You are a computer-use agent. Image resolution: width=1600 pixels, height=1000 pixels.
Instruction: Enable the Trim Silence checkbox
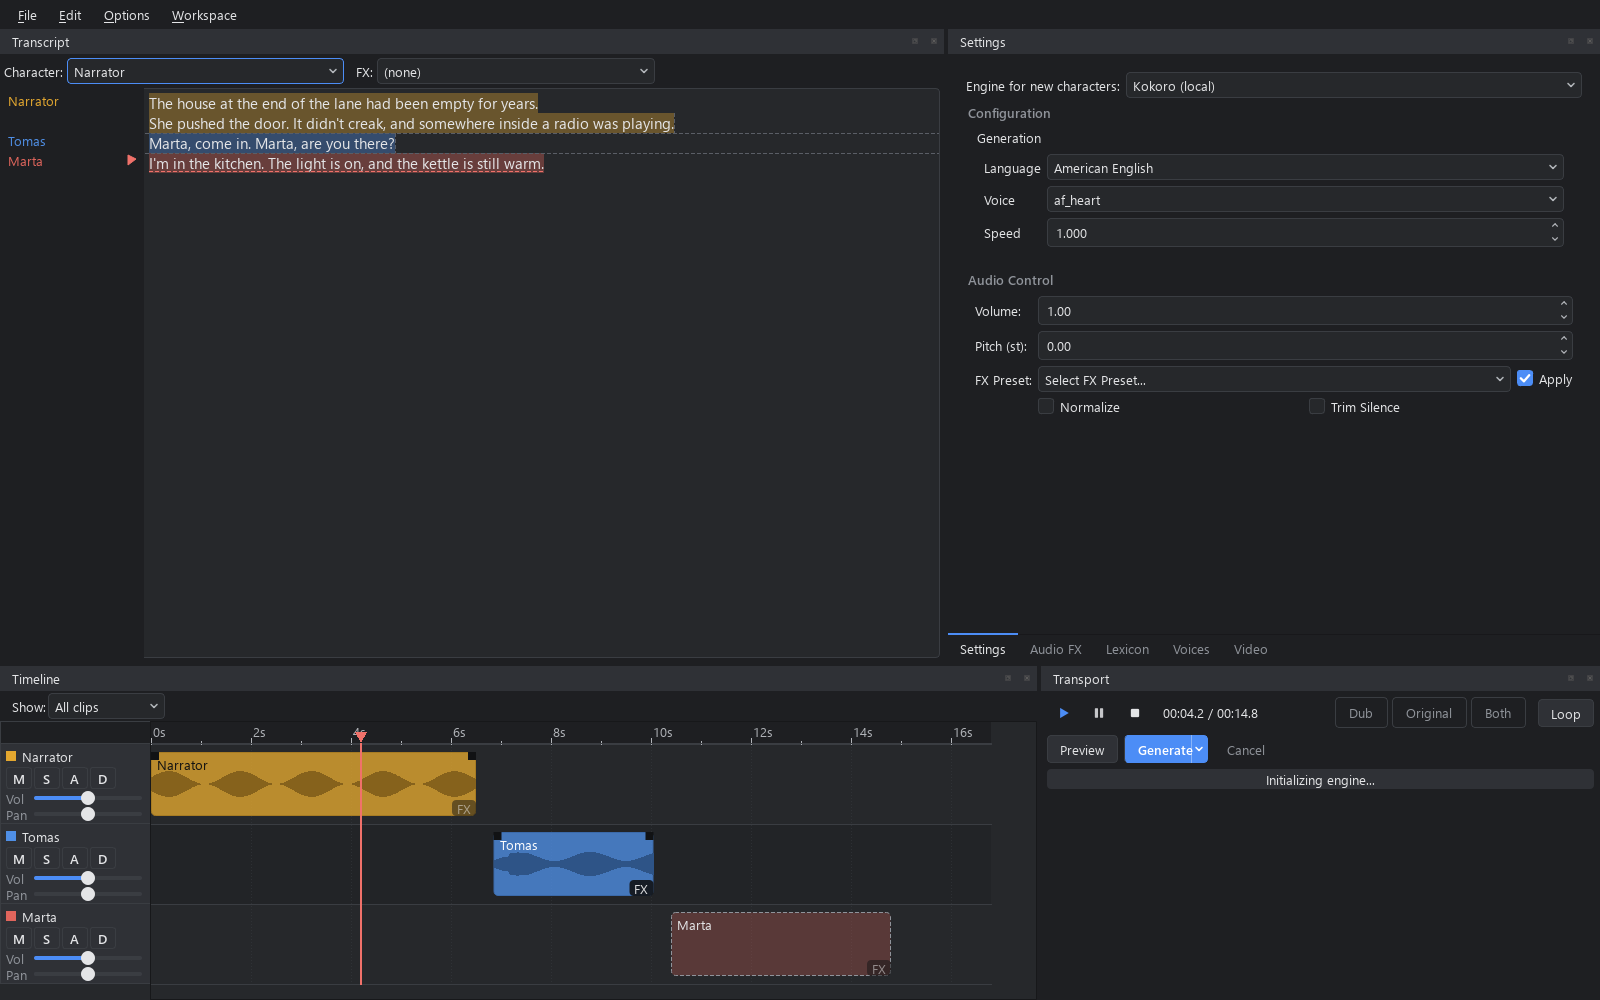(1317, 406)
